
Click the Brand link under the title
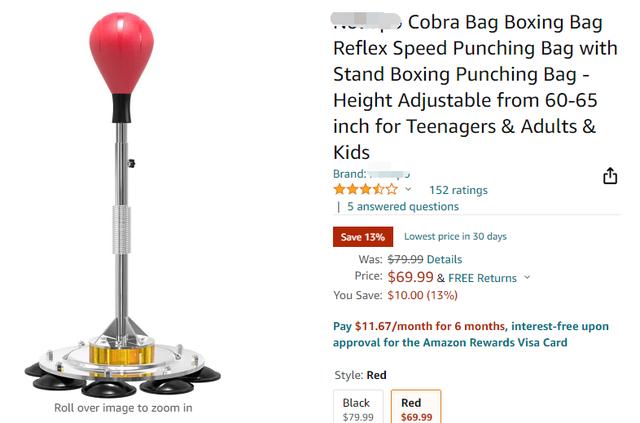pyautogui.click(x=371, y=174)
